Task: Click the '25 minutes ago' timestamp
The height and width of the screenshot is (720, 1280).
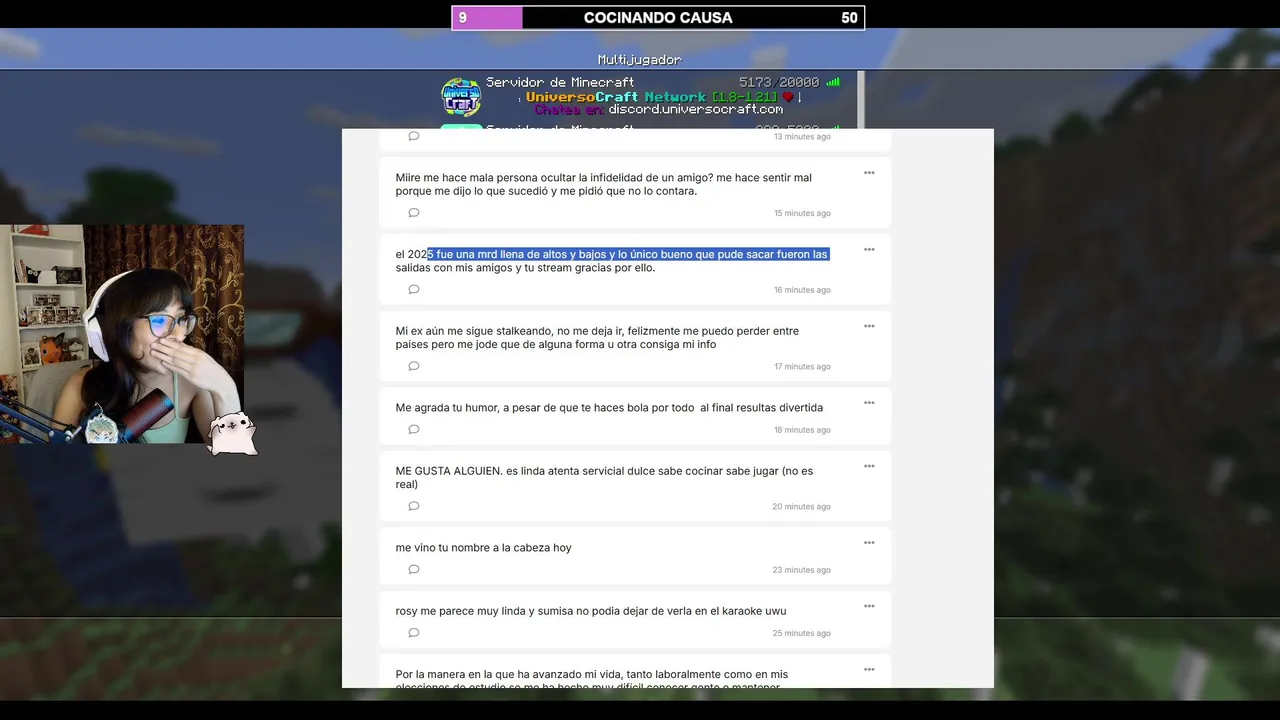Action: click(x=802, y=633)
